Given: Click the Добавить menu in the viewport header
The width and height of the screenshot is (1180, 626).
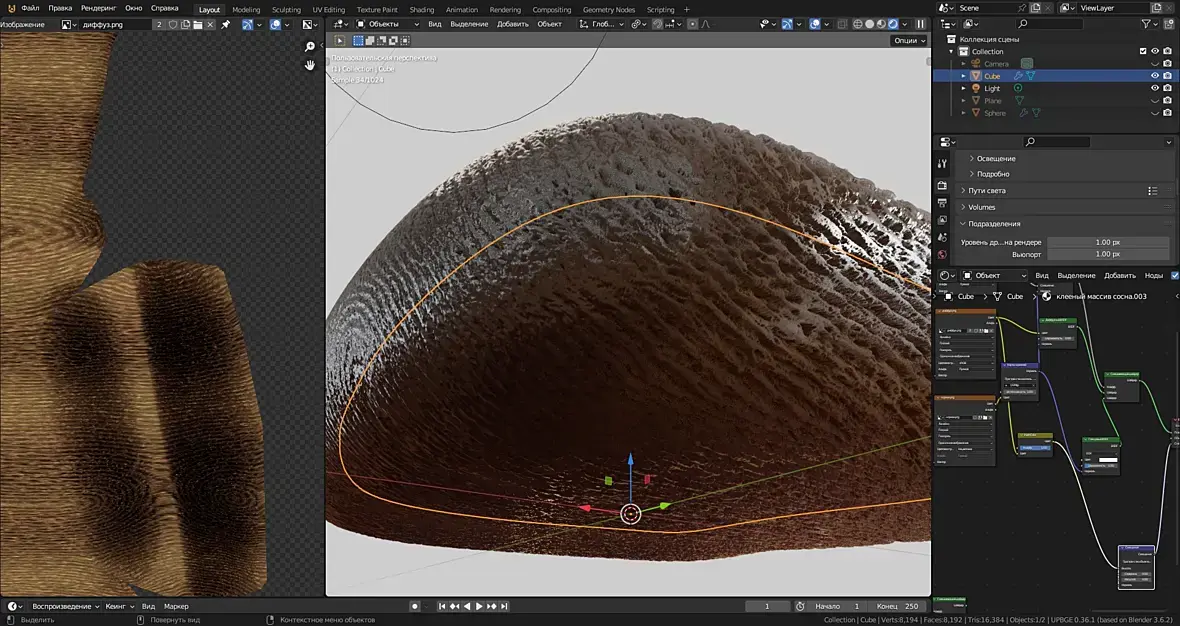Looking at the screenshot, I should click(x=512, y=24).
